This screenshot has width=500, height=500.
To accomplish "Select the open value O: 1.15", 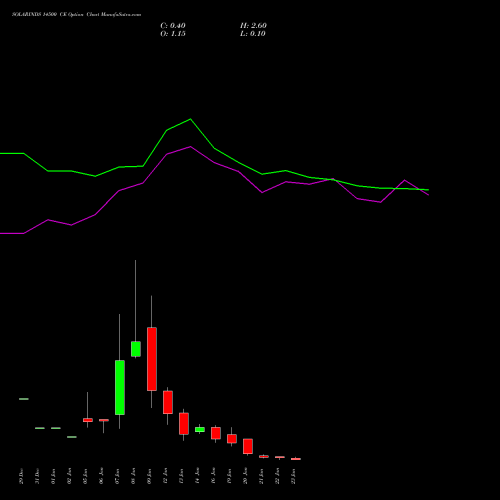I will (x=173, y=34).
